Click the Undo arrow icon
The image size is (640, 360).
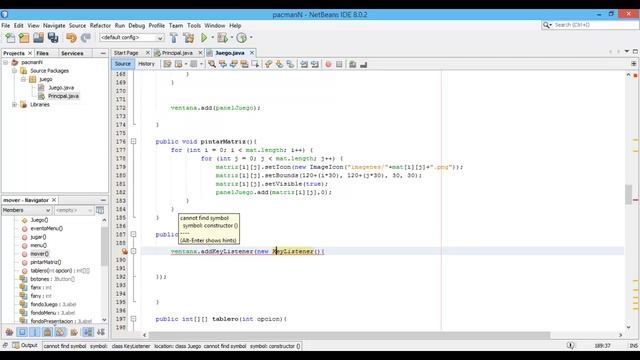point(71,38)
